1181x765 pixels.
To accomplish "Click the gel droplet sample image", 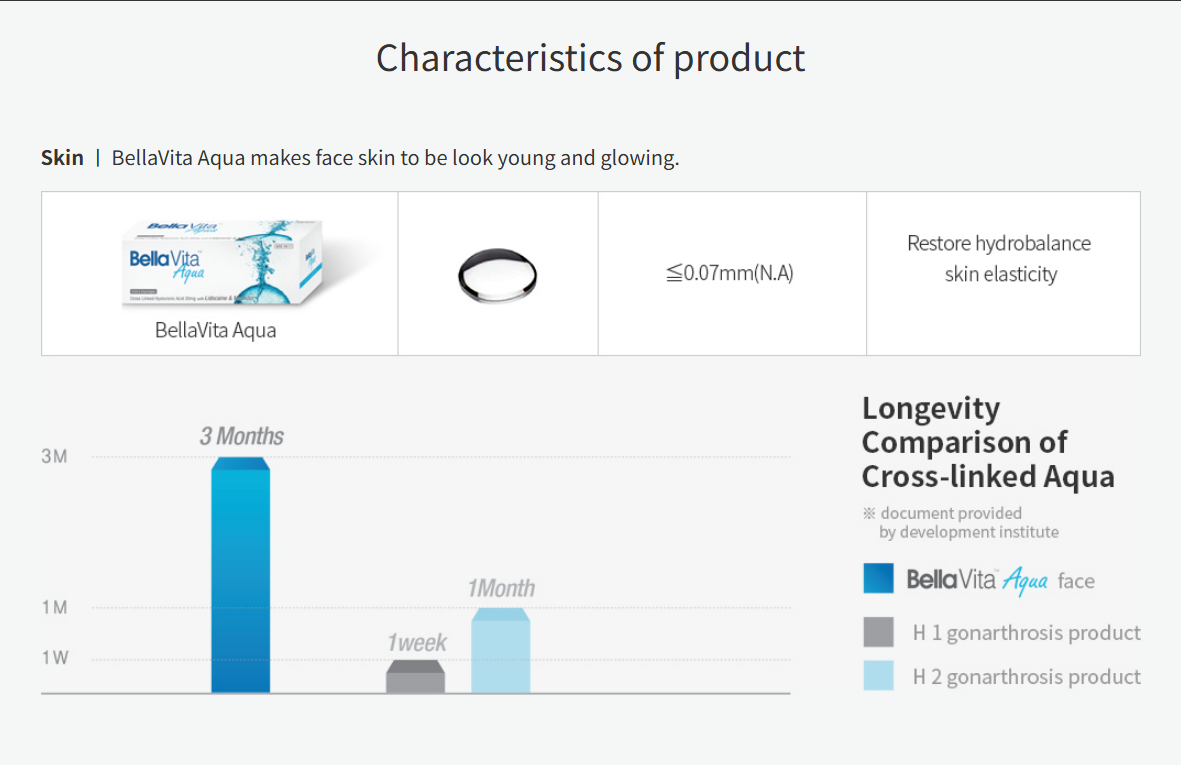I will click(x=497, y=275).
